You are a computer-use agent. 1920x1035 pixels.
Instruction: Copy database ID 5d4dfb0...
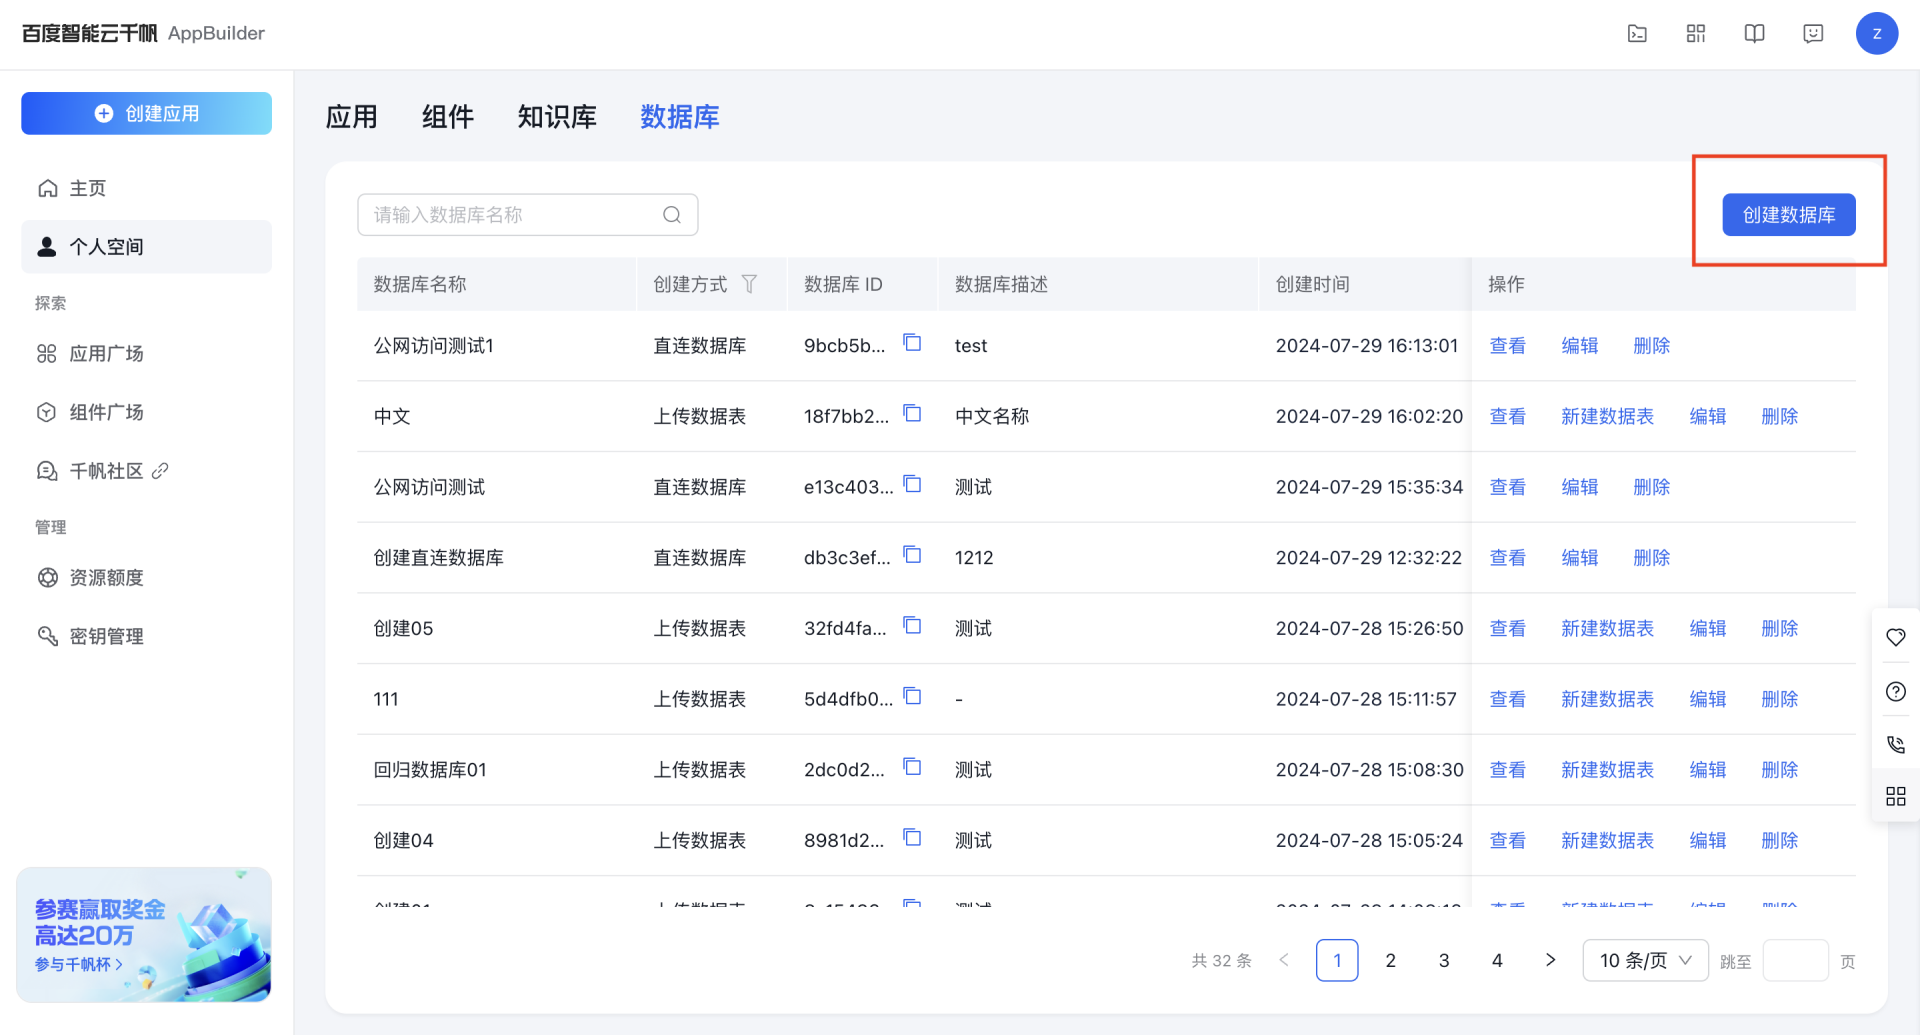pyautogui.click(x=912, y=696)
